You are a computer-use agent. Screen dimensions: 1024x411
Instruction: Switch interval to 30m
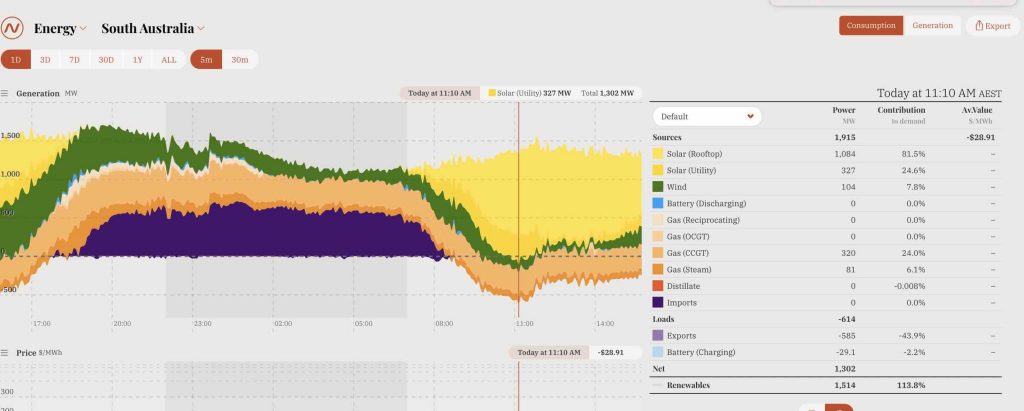[x=240, y=60]
